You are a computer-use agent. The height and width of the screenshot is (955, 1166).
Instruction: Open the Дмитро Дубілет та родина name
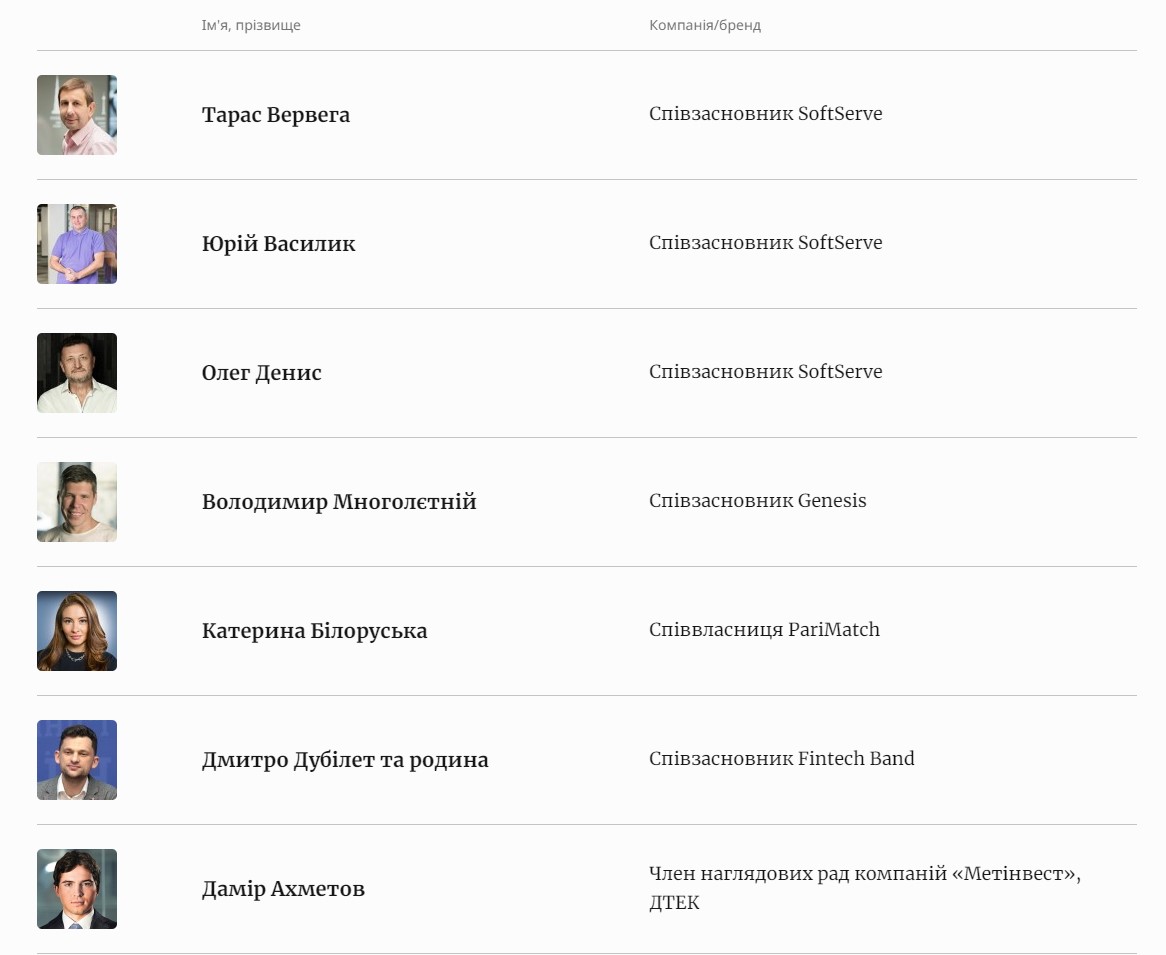pos(345,760)
